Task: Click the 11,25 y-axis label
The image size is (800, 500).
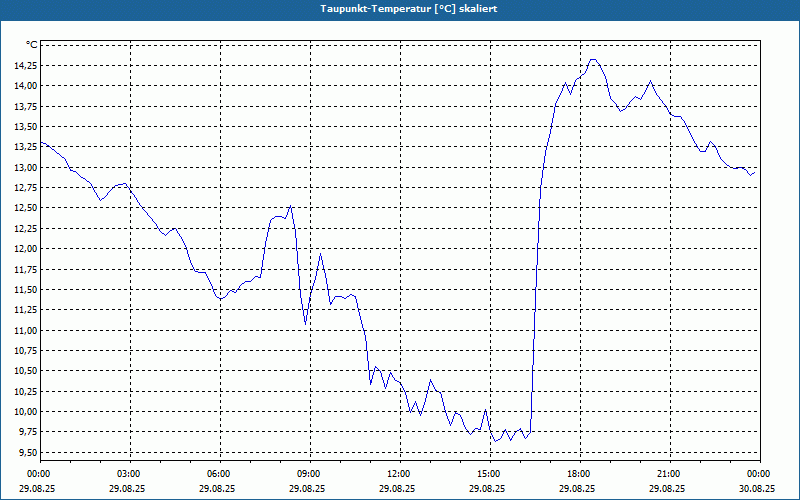Action: pyautogui.click(x=27, y=310)
